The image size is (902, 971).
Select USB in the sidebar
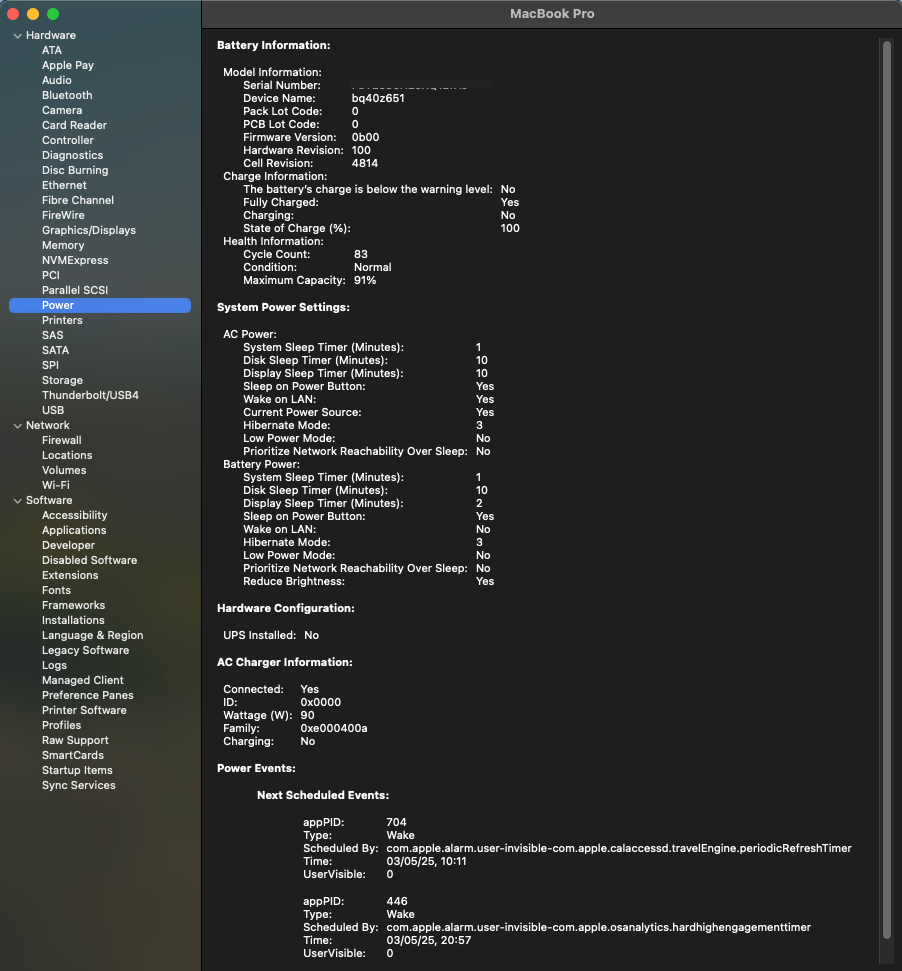pyautogui.click(x=53, y=410)
